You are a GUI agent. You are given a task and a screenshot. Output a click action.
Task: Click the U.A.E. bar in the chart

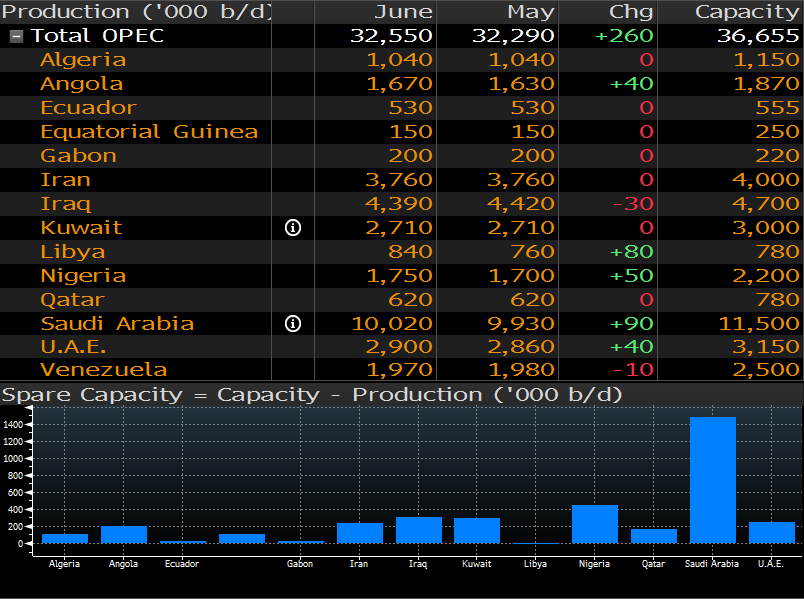click(x=771, y=532)
